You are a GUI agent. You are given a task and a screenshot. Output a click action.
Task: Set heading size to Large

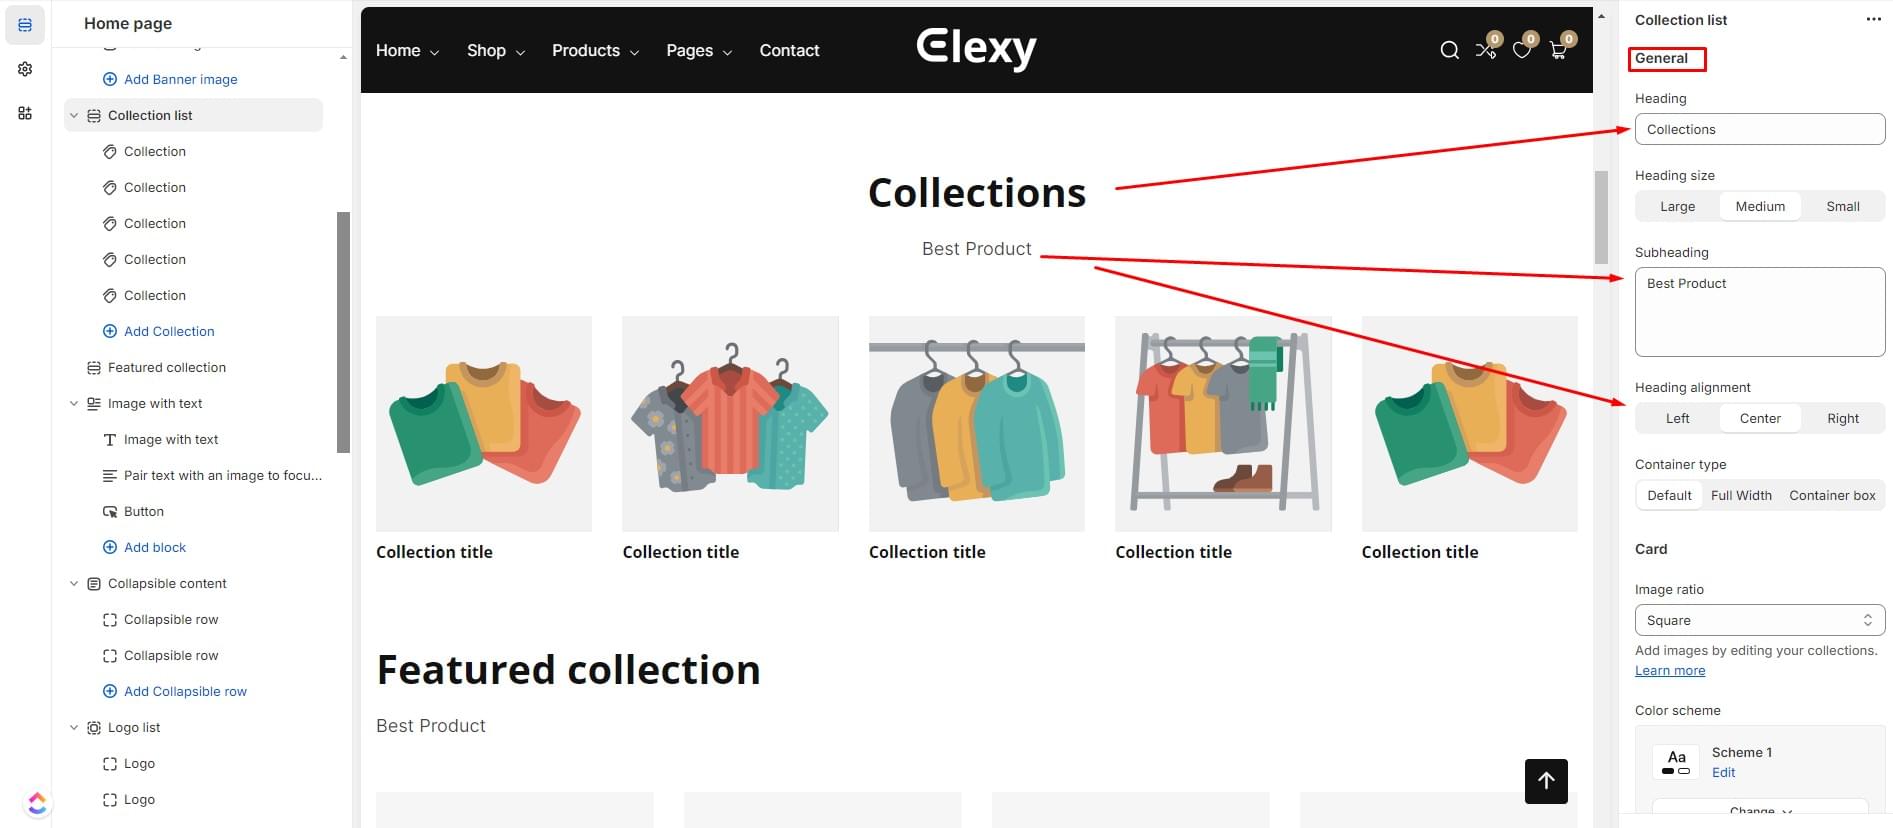pos(1677,206)
